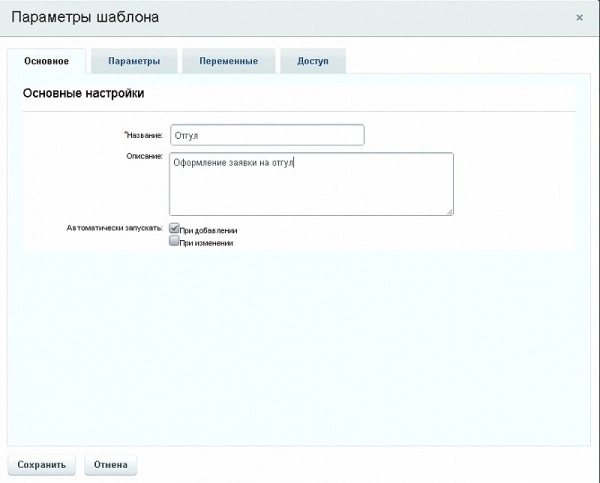Grab the Описание textarea resize handle
This screenshot has width=600, height=483.
(450, 211)
